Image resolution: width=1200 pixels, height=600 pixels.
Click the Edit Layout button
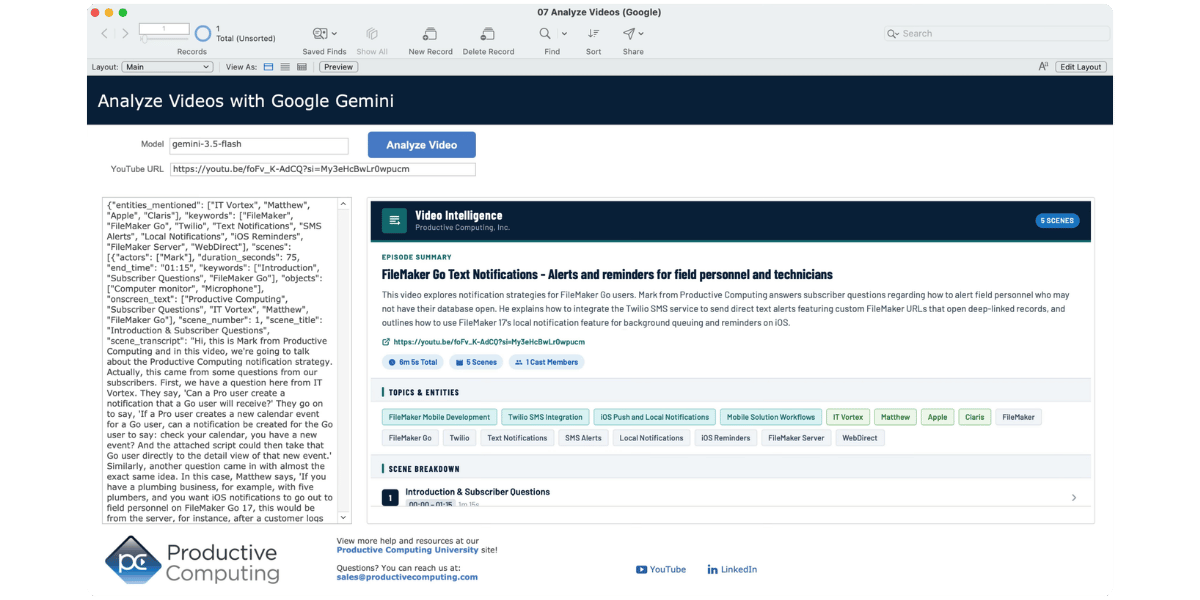click(1081, 67)
